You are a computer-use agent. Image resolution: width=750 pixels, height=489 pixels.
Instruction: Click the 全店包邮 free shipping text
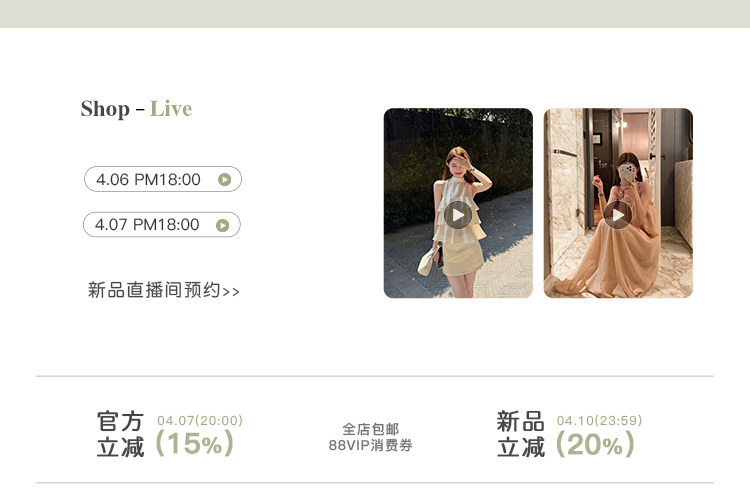[x=371, y=429]
